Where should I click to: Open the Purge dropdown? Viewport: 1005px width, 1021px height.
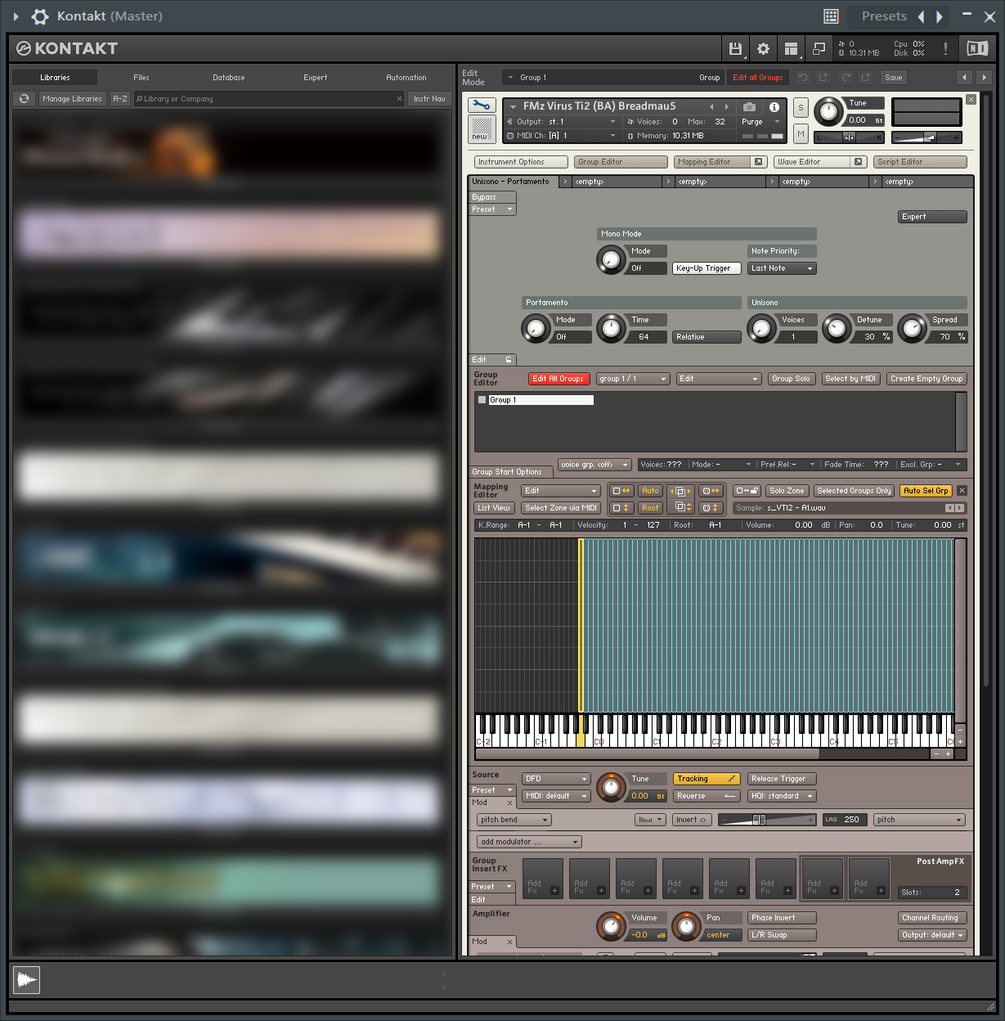point(761,122)
